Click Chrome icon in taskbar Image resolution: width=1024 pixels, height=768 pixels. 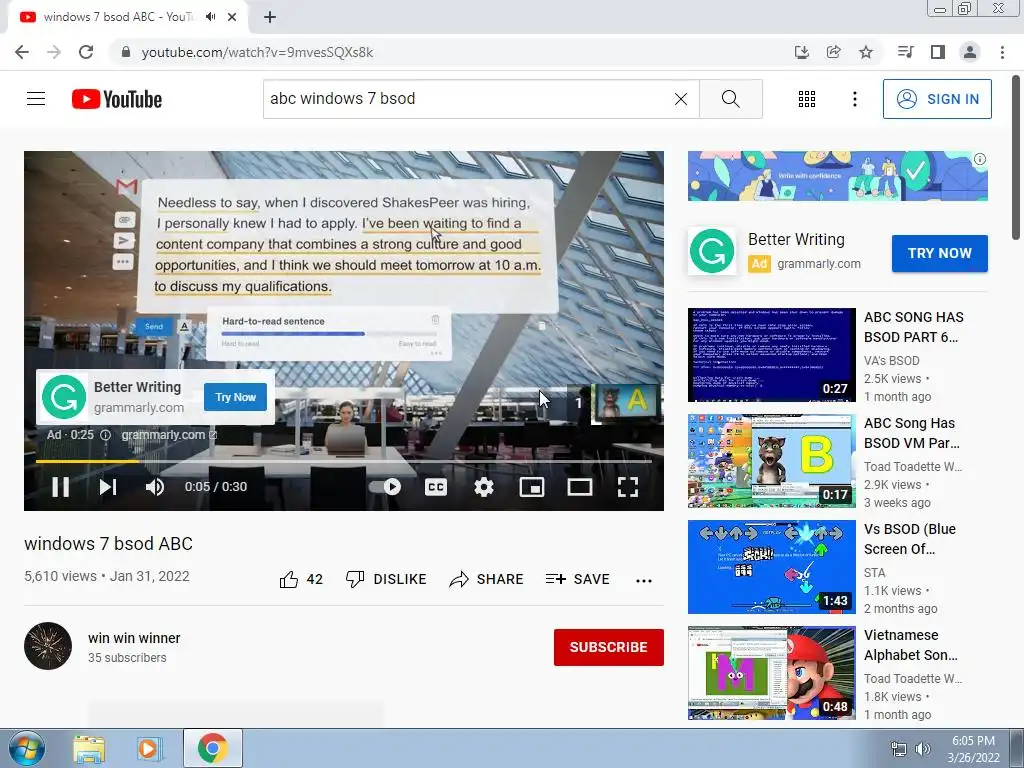(x=212, y=748)
